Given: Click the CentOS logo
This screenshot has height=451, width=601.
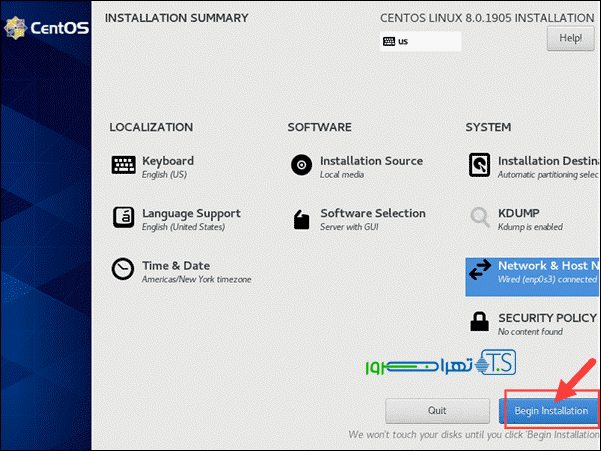Looking at the screenshot, I should click(47, 27).
